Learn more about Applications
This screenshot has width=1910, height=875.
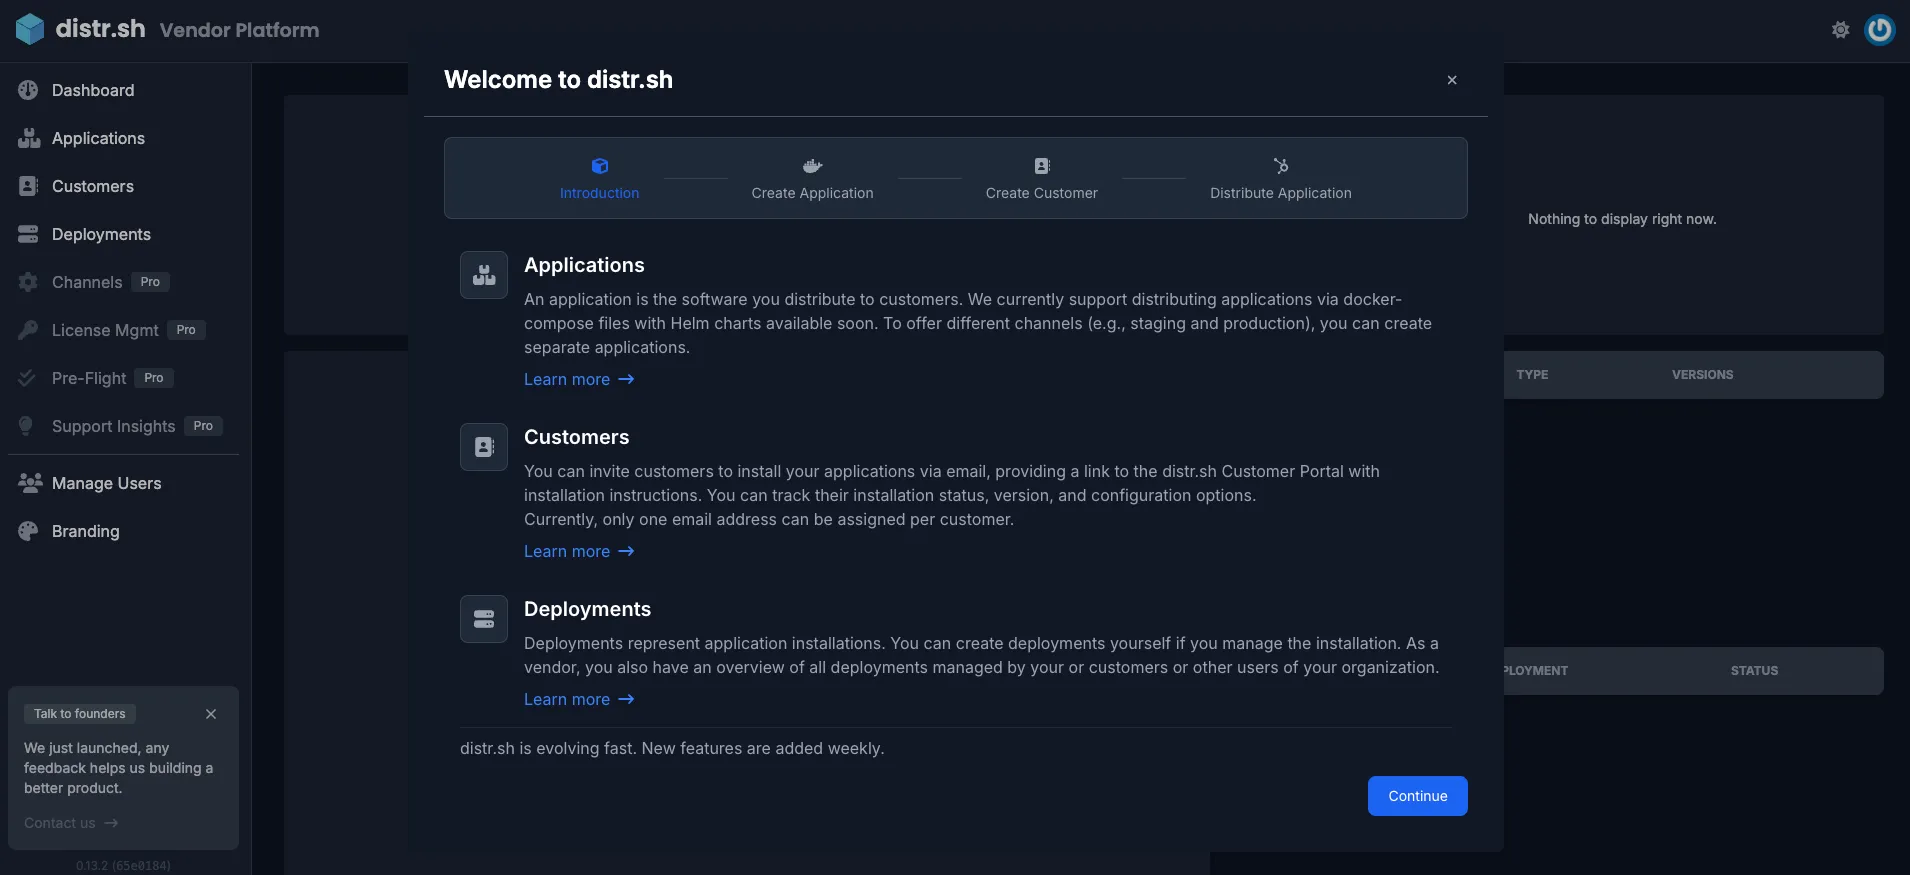pyautogui.click(x=579, y=379)
